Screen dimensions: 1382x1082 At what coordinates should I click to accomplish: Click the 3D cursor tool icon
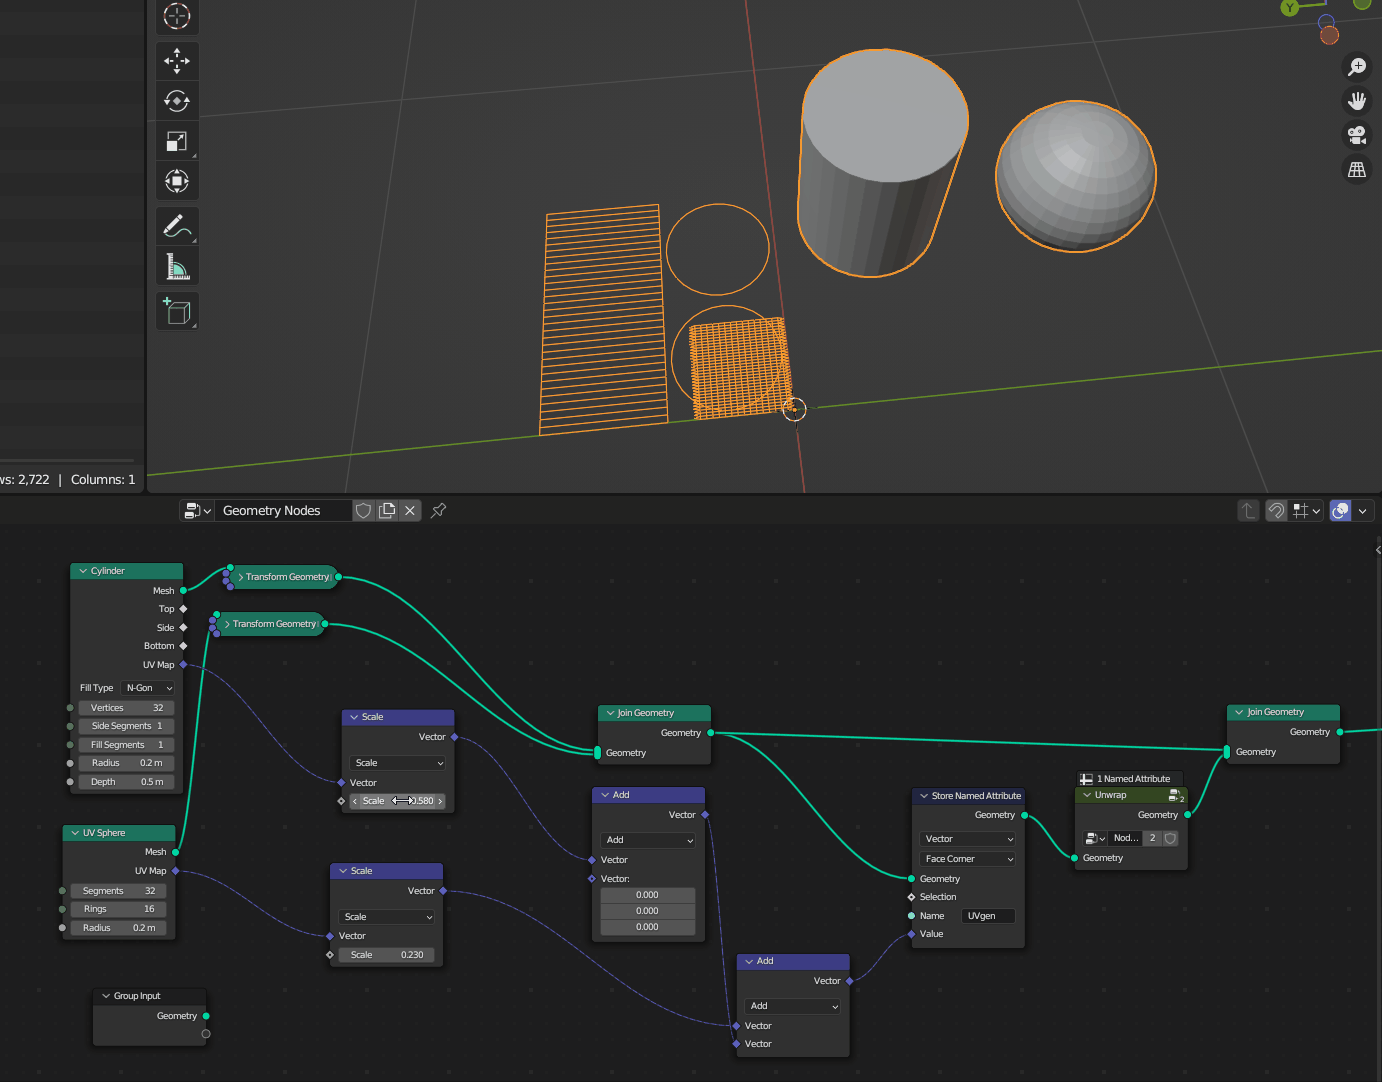pyautogui.click(x=177, y=17)
